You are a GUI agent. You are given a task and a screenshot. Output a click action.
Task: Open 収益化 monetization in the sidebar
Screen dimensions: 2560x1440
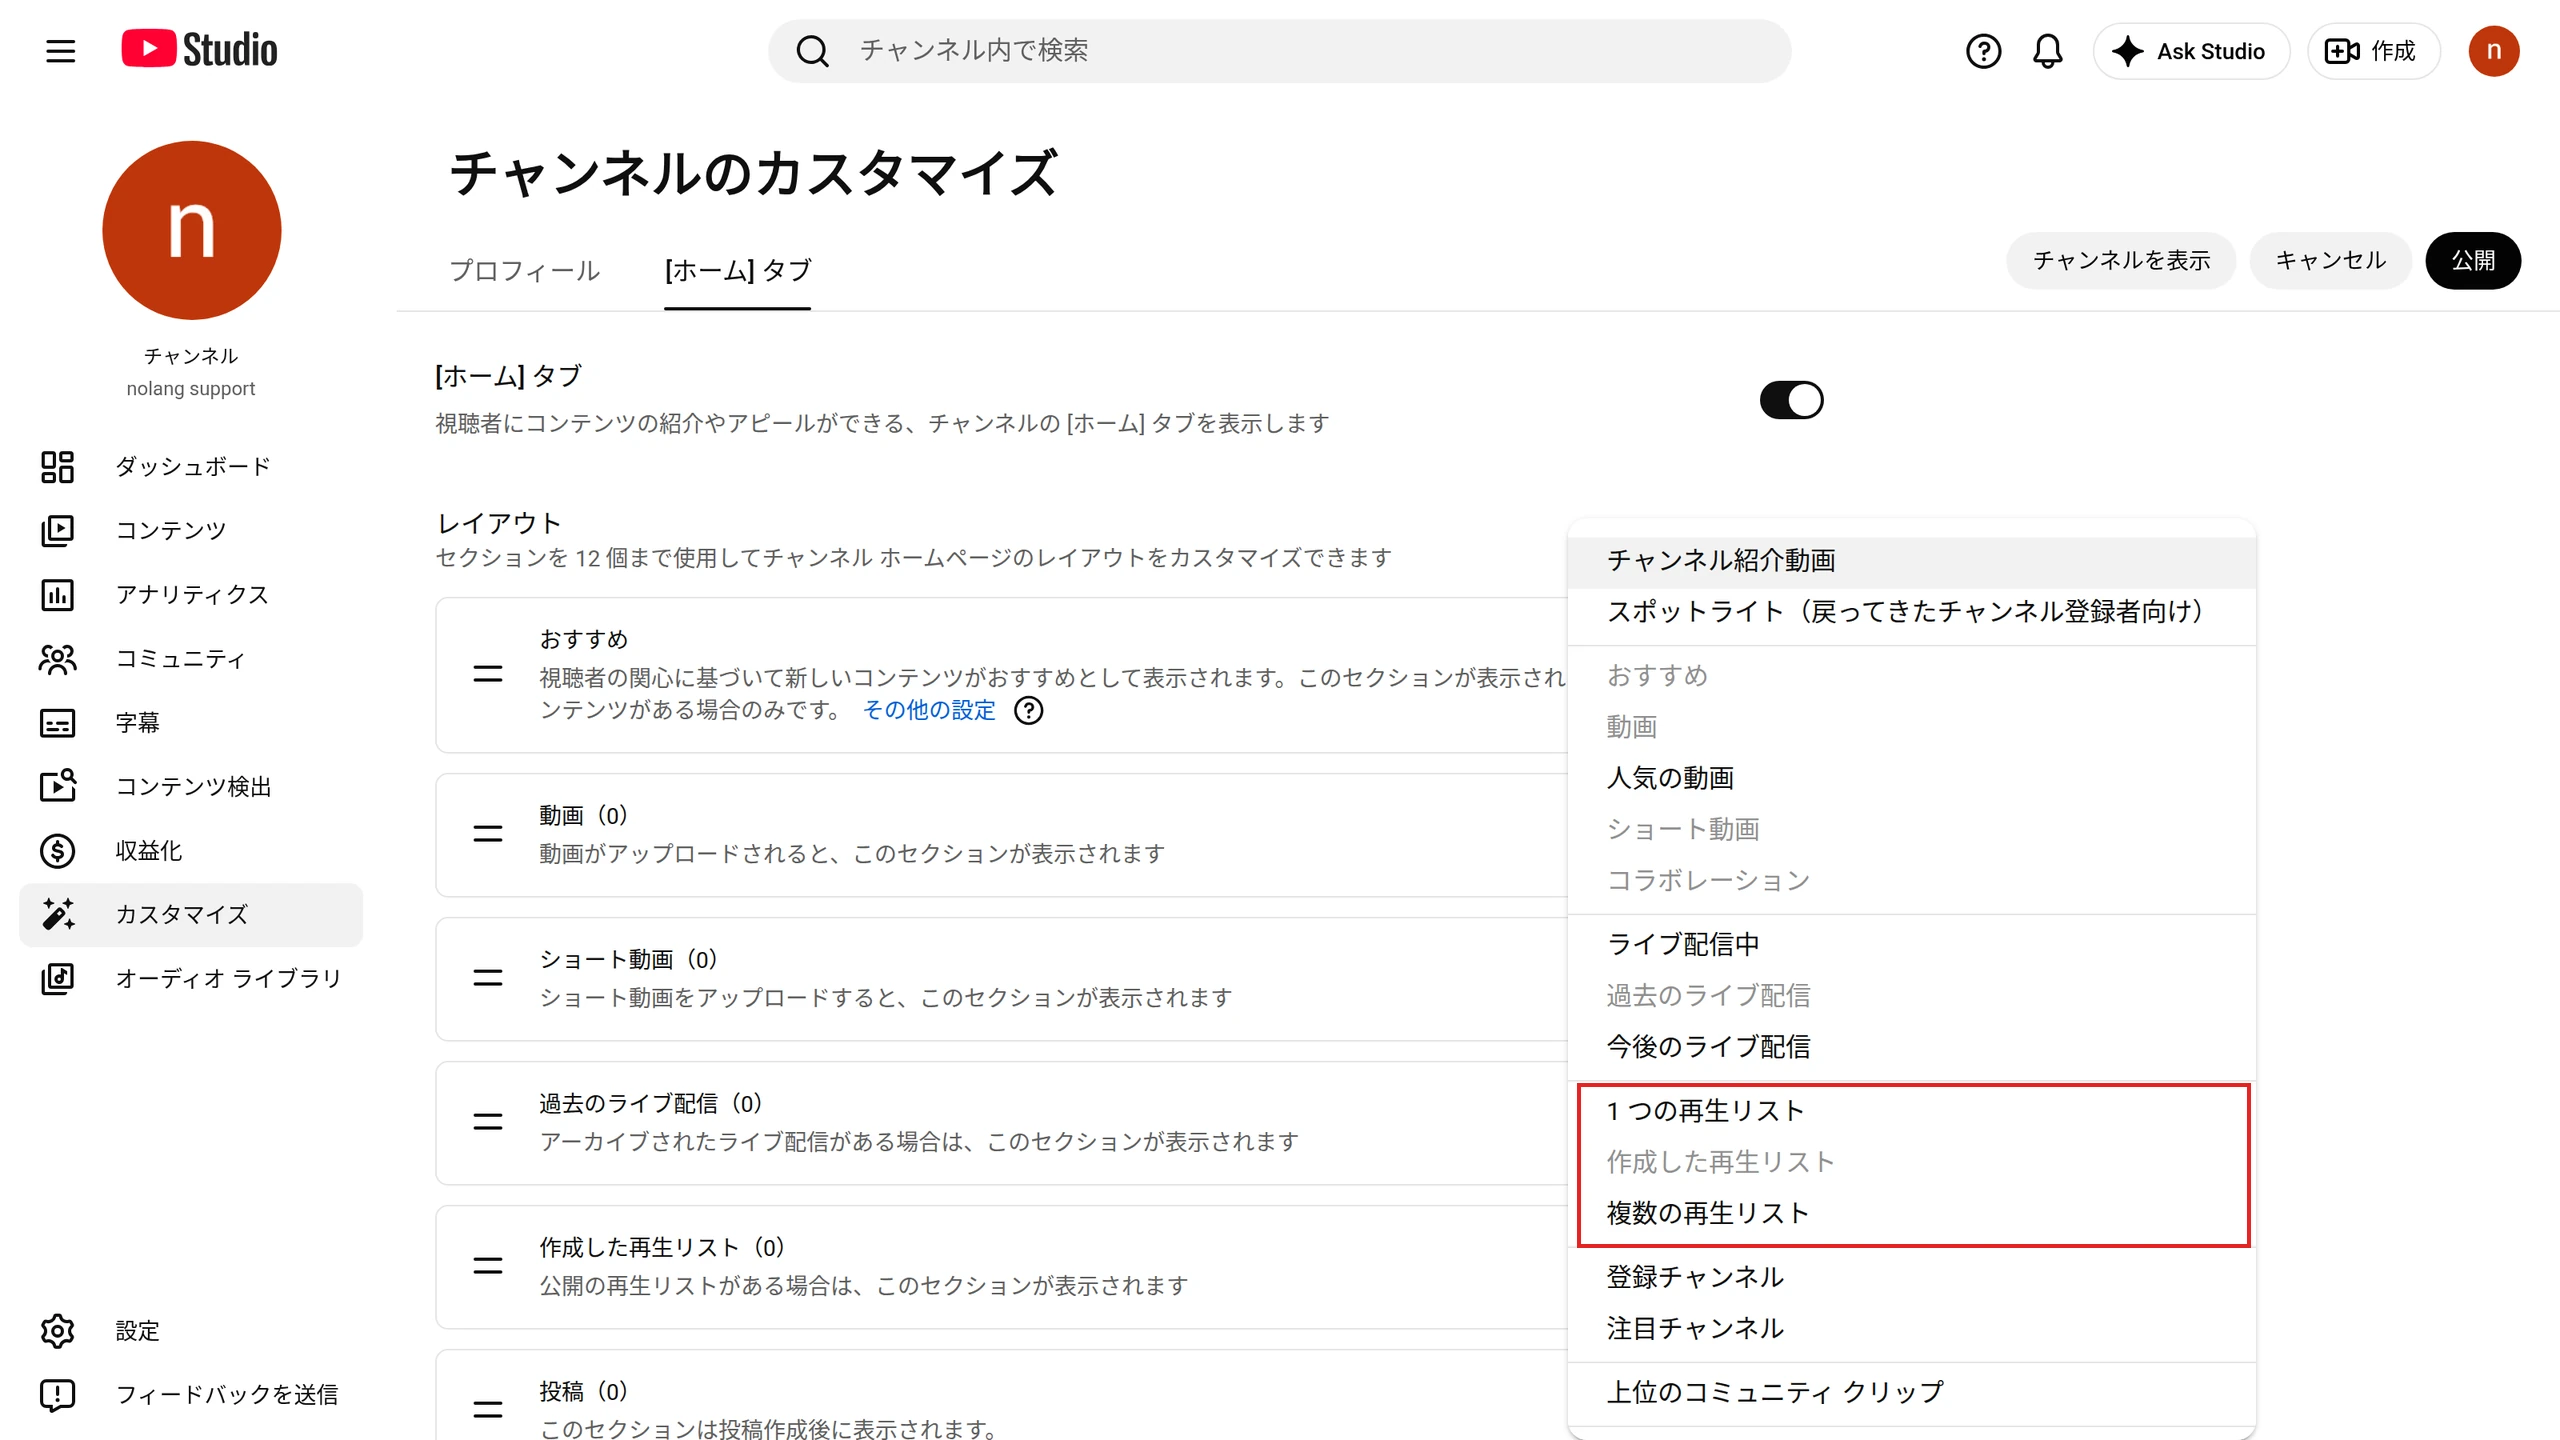point(191,851)
